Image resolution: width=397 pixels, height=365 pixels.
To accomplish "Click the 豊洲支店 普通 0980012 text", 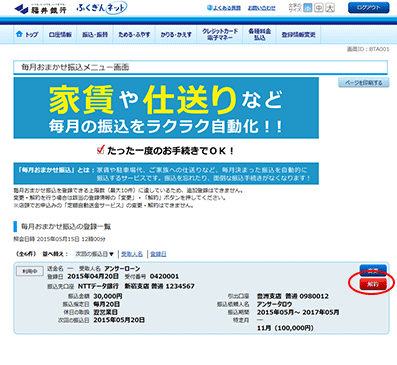I will 293,296.
